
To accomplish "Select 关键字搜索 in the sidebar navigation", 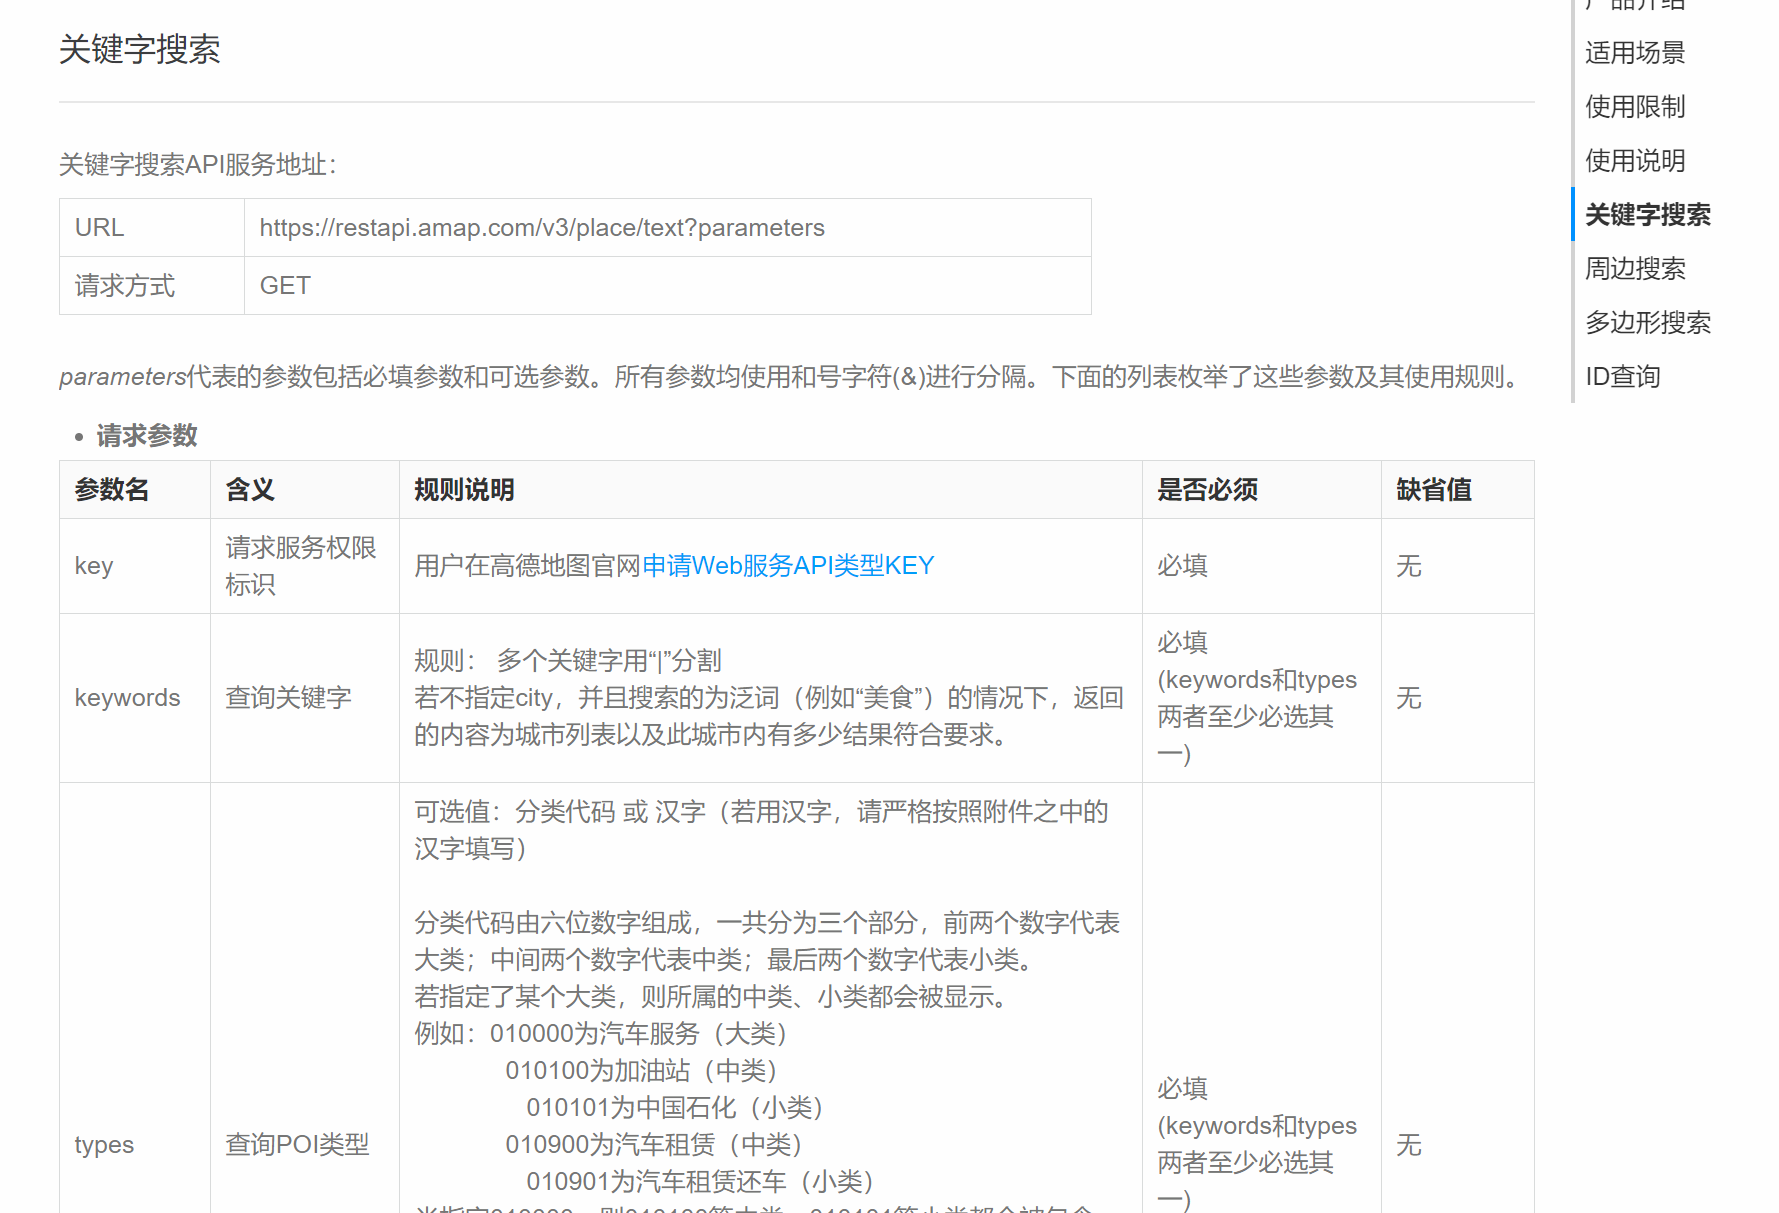I will point(1647,214).
